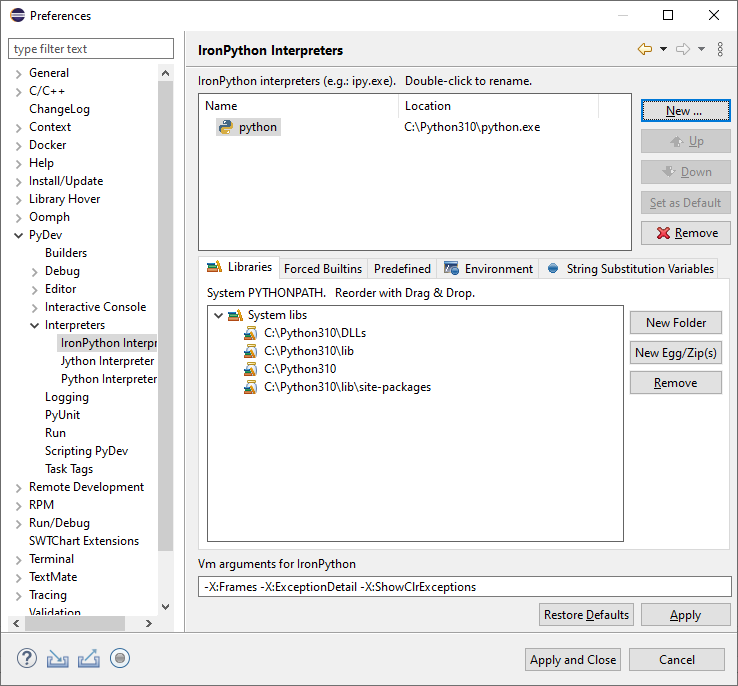
Task: Collapse the System libs tree node
Action: pos(218,315)
